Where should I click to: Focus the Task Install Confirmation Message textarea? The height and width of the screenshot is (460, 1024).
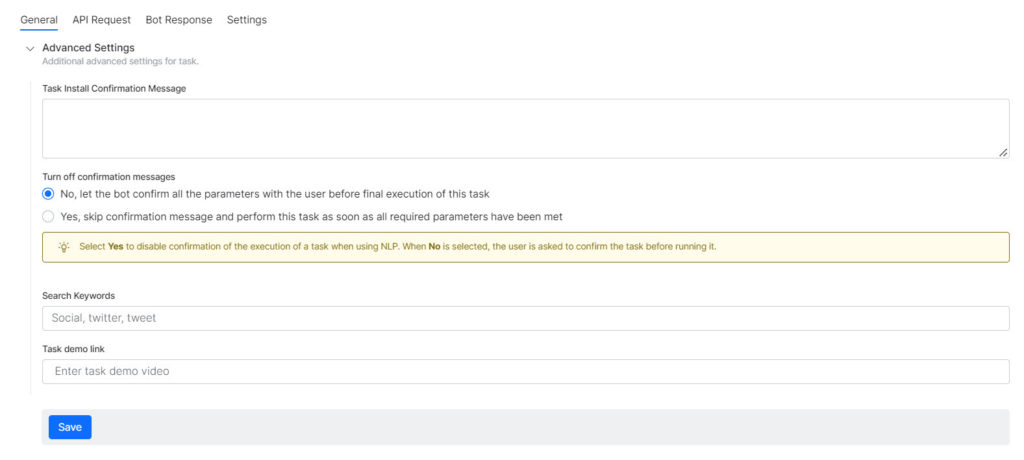coord(525,128)
